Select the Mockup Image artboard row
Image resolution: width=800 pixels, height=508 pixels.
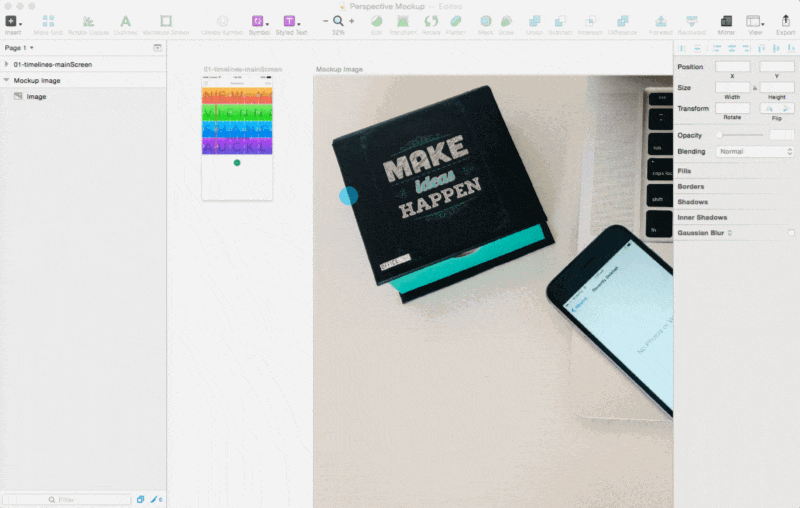point(83,81)
